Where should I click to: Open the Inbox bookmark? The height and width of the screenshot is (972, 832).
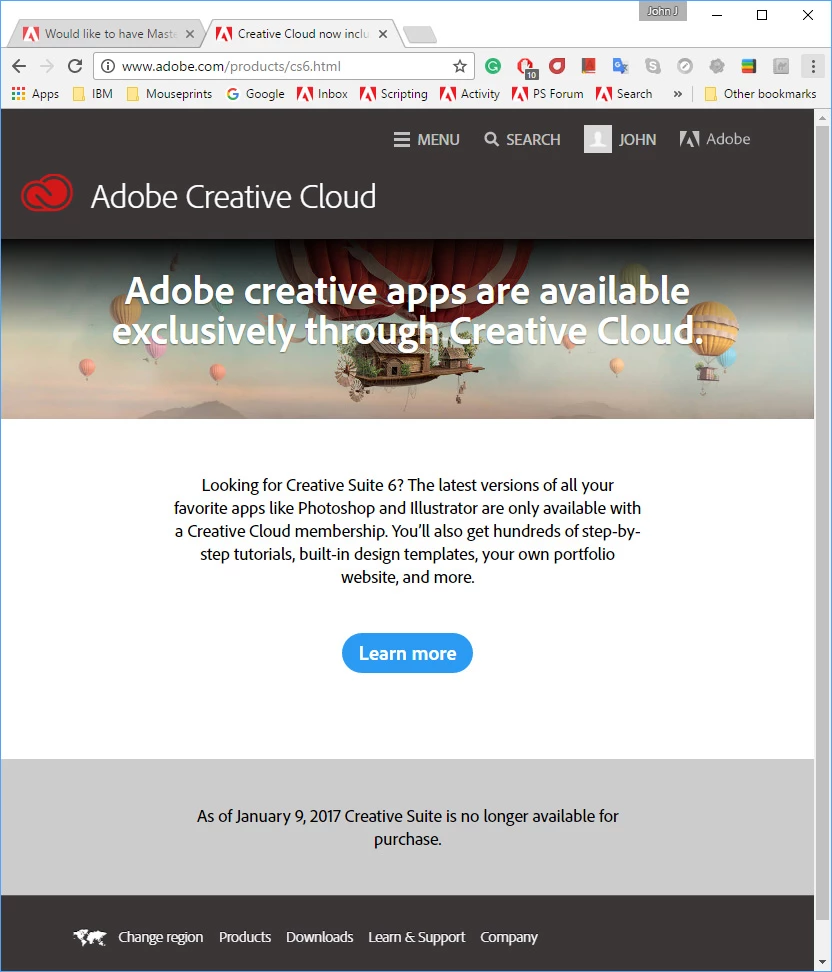click(322, 94)
